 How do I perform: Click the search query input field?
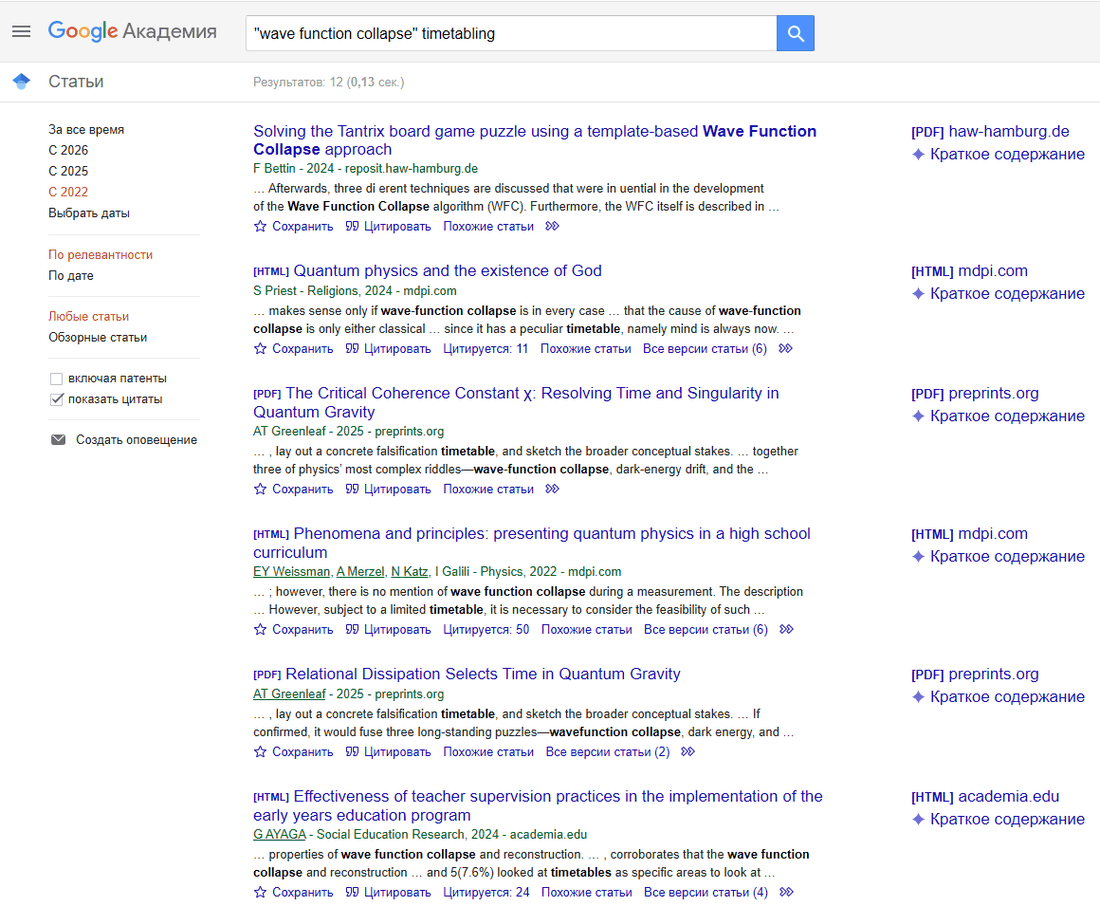point(511,33)
